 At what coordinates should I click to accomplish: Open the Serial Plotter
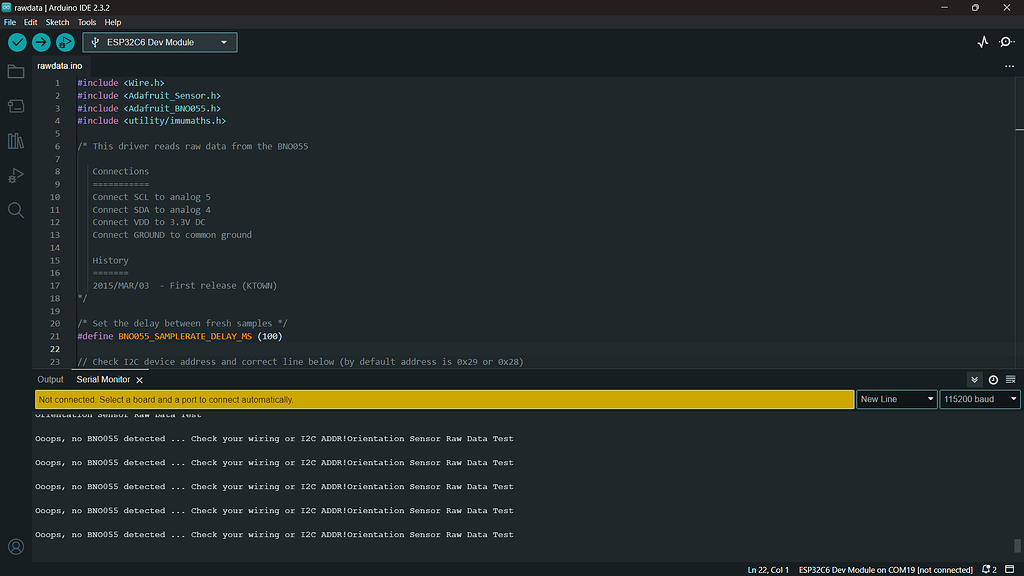(x=983, y=42)
